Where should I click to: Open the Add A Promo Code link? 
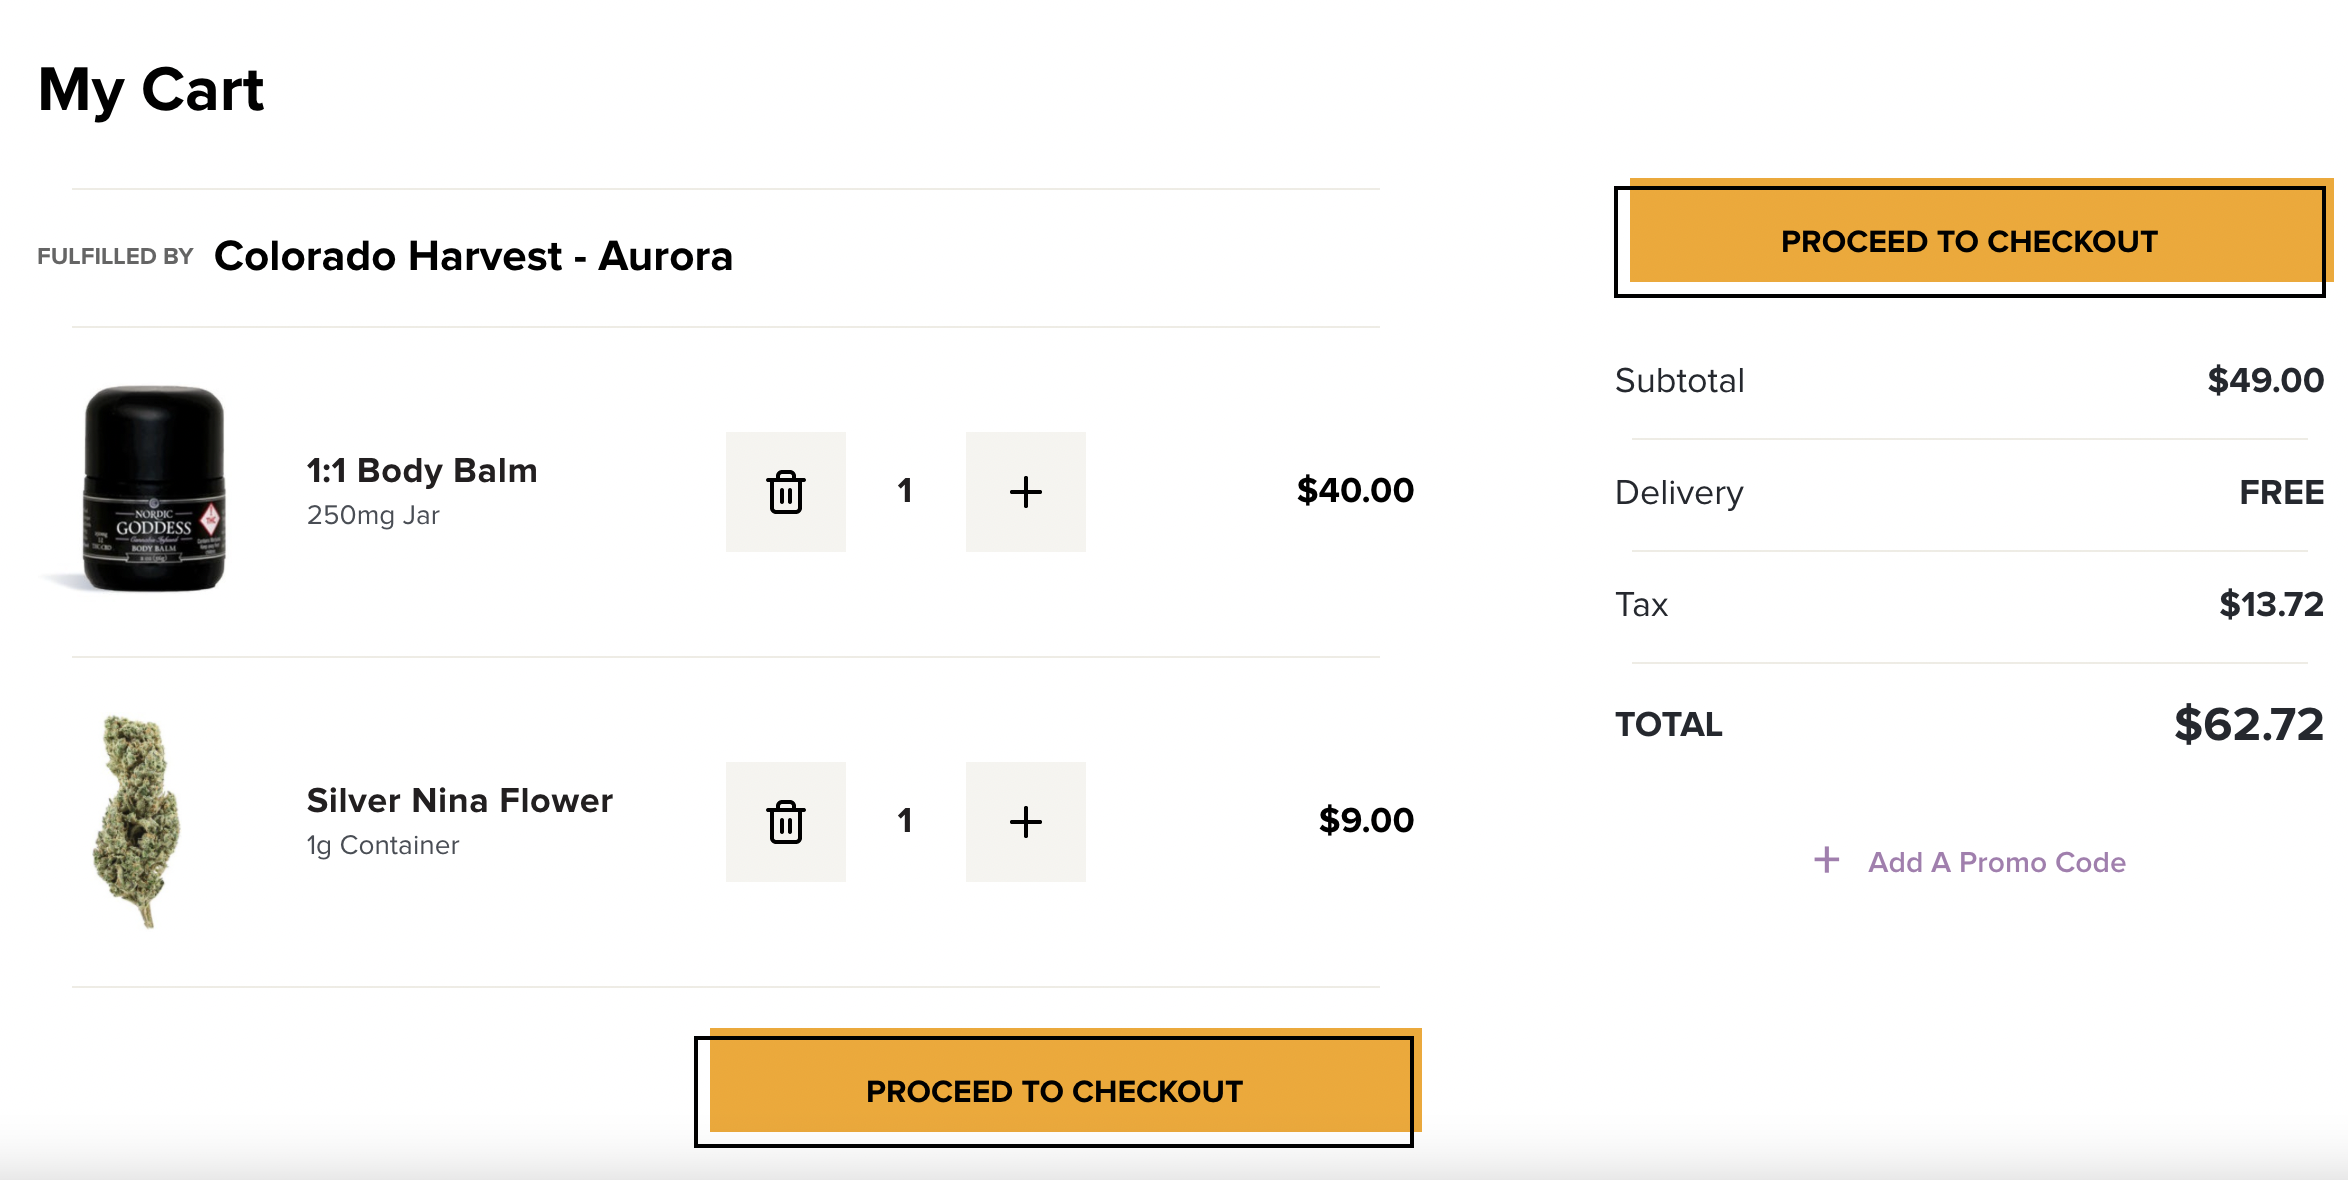pyautogui.click(x=1996, y=862)
